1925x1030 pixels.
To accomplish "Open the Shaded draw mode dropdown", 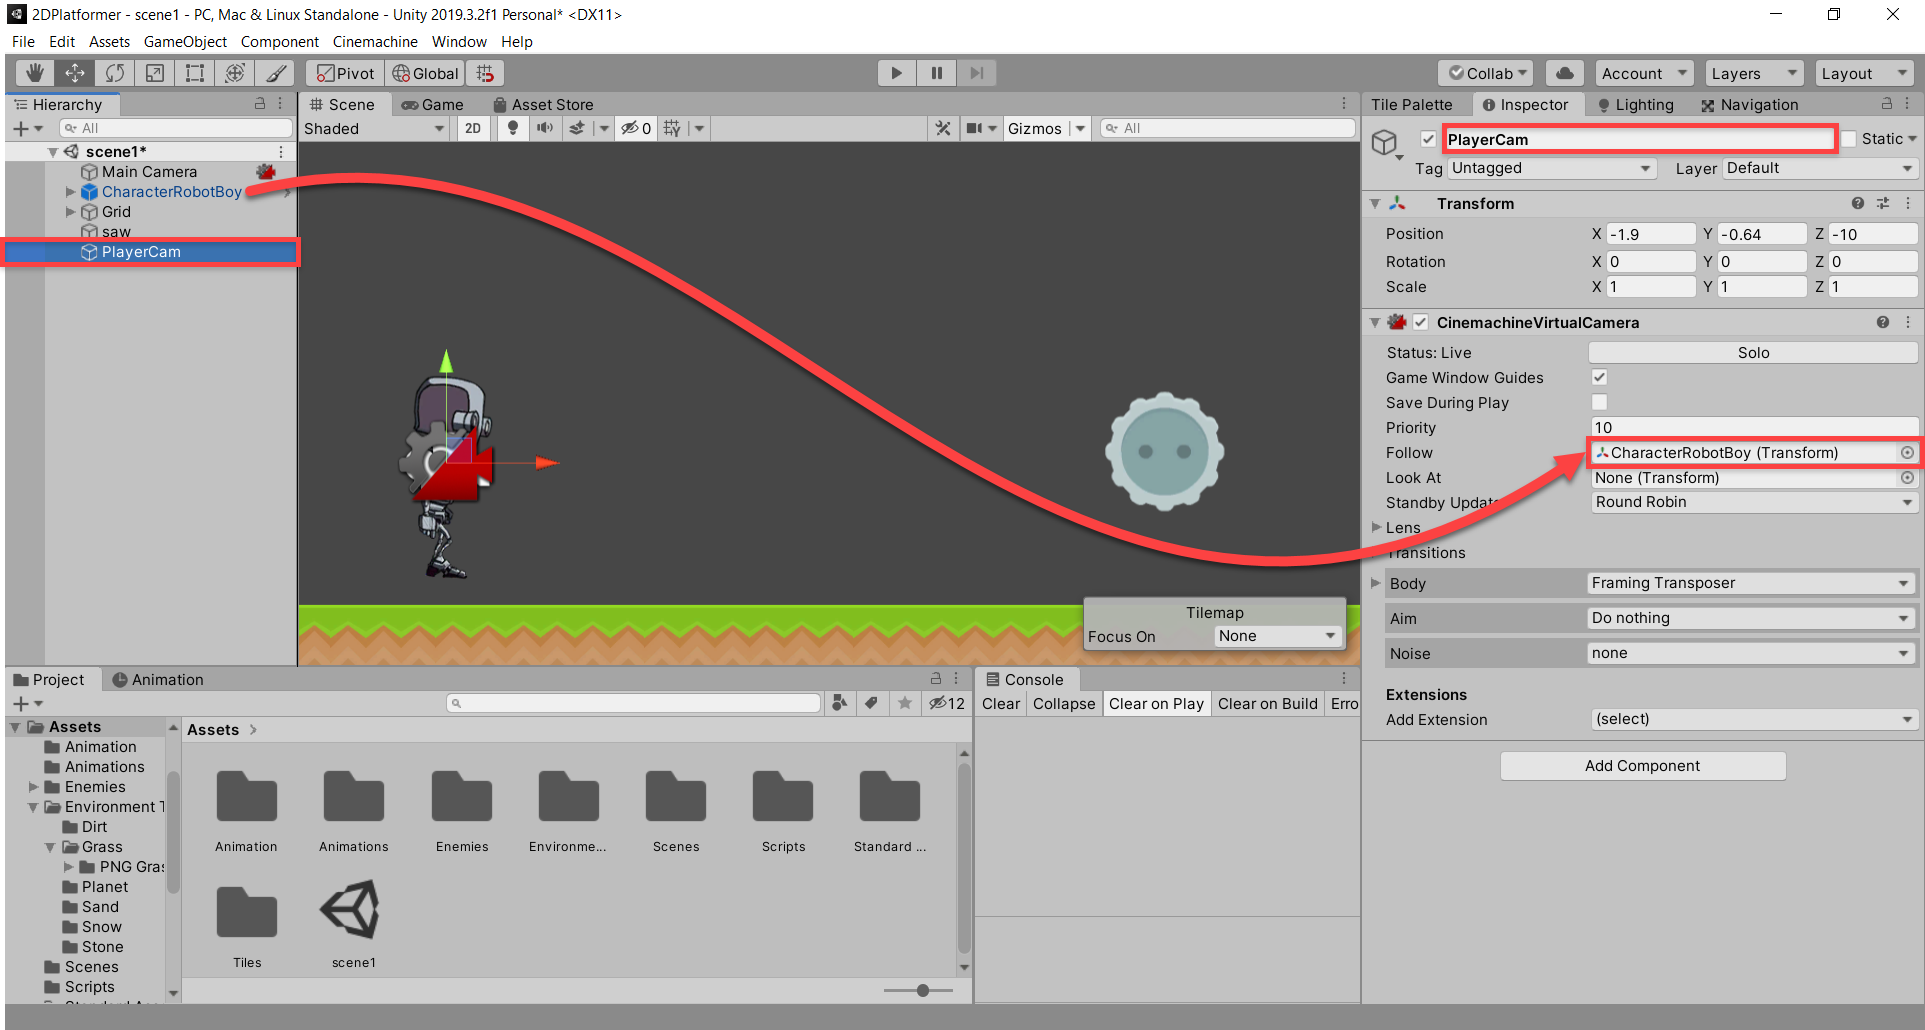I will [374, 128].
